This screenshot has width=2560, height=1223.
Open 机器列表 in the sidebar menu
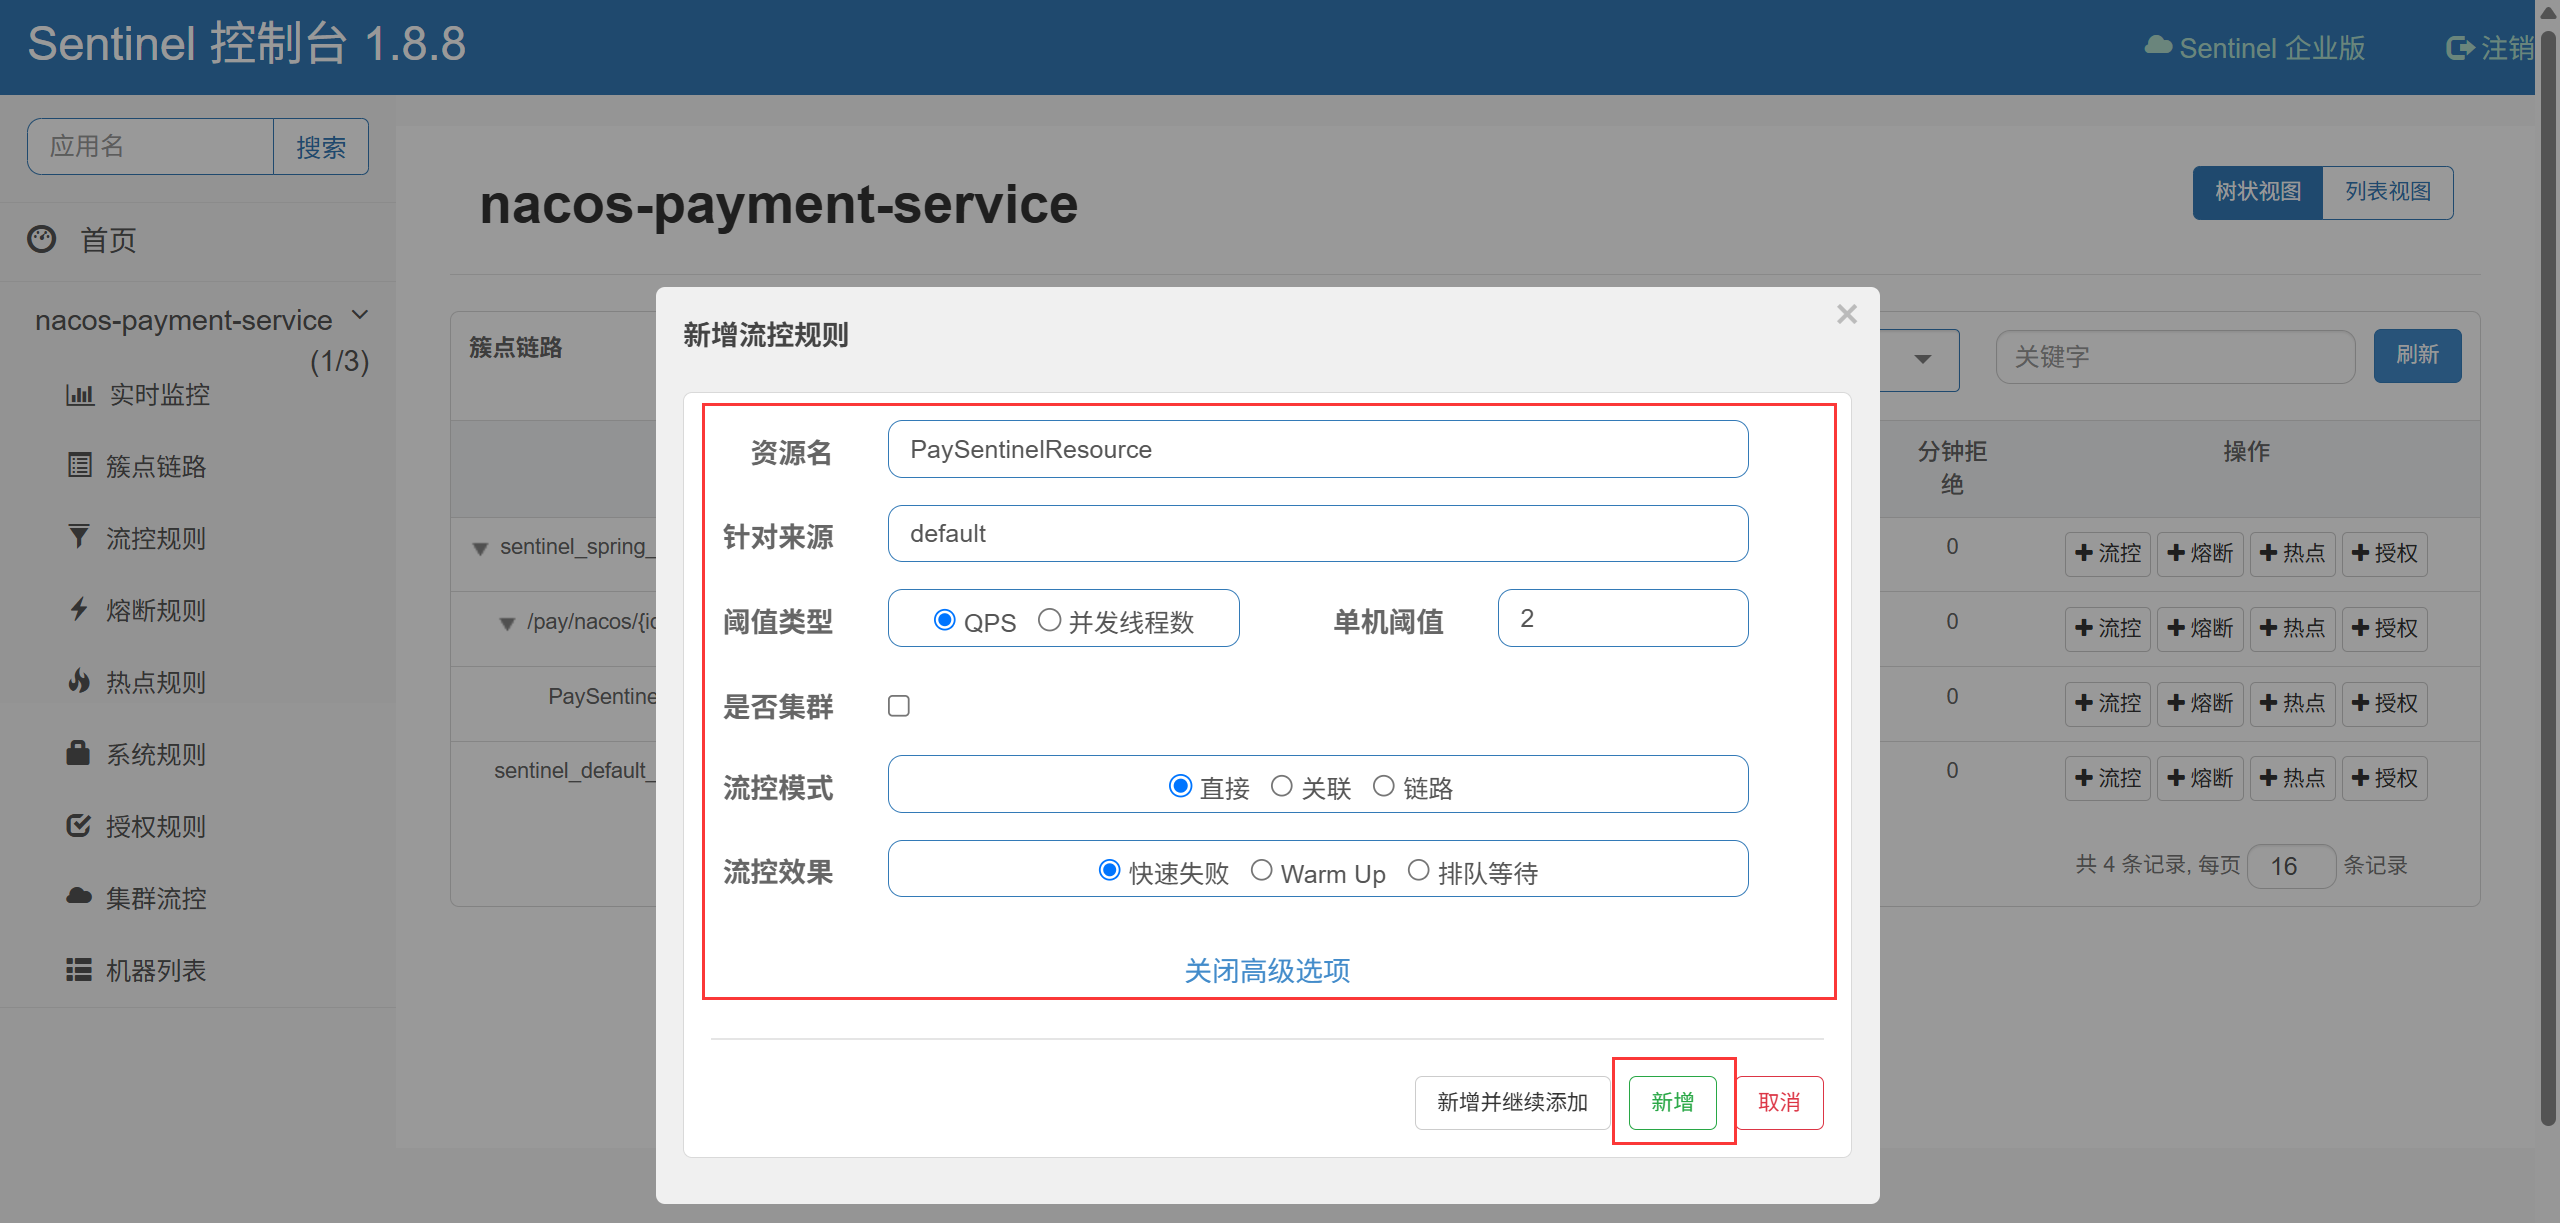click(x=155, y=970)
